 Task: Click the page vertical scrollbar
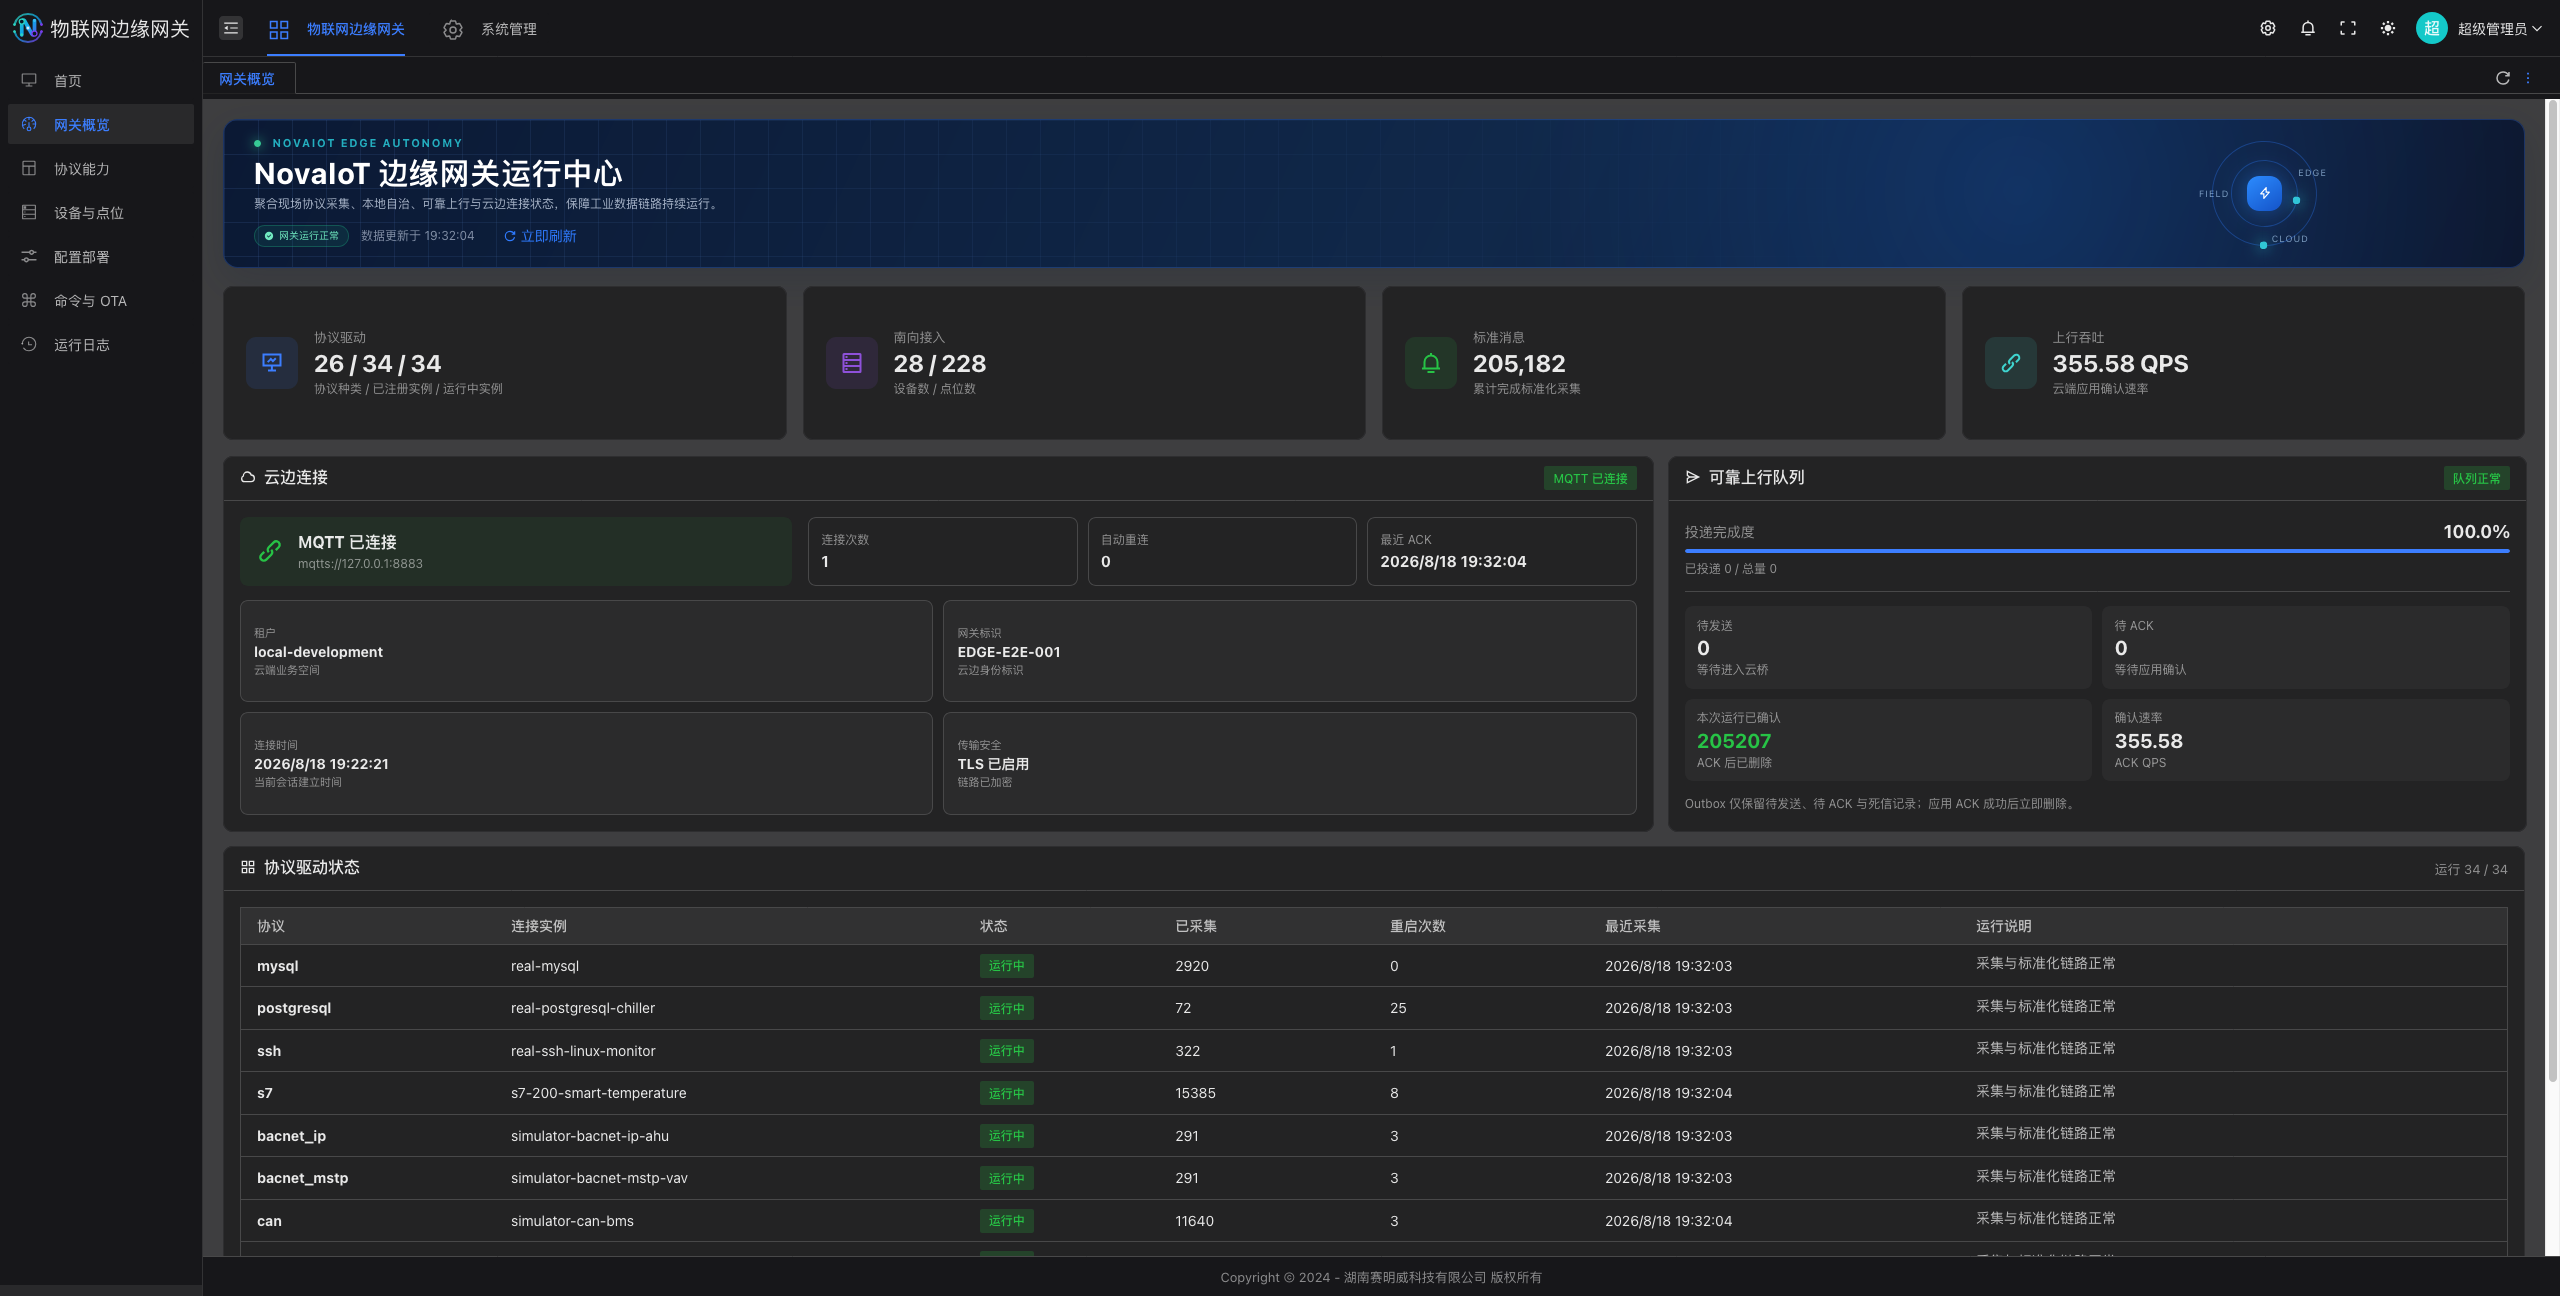click(x=2552, y=590)
